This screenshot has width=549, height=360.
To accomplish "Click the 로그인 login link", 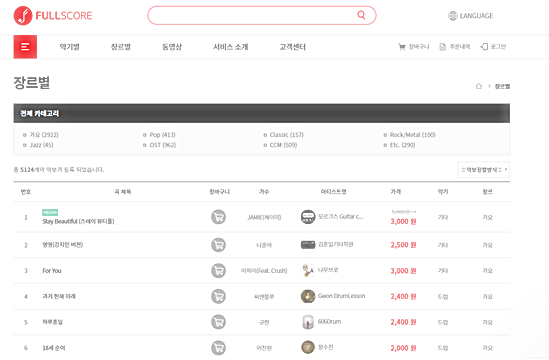I will (x=493, y=47).
